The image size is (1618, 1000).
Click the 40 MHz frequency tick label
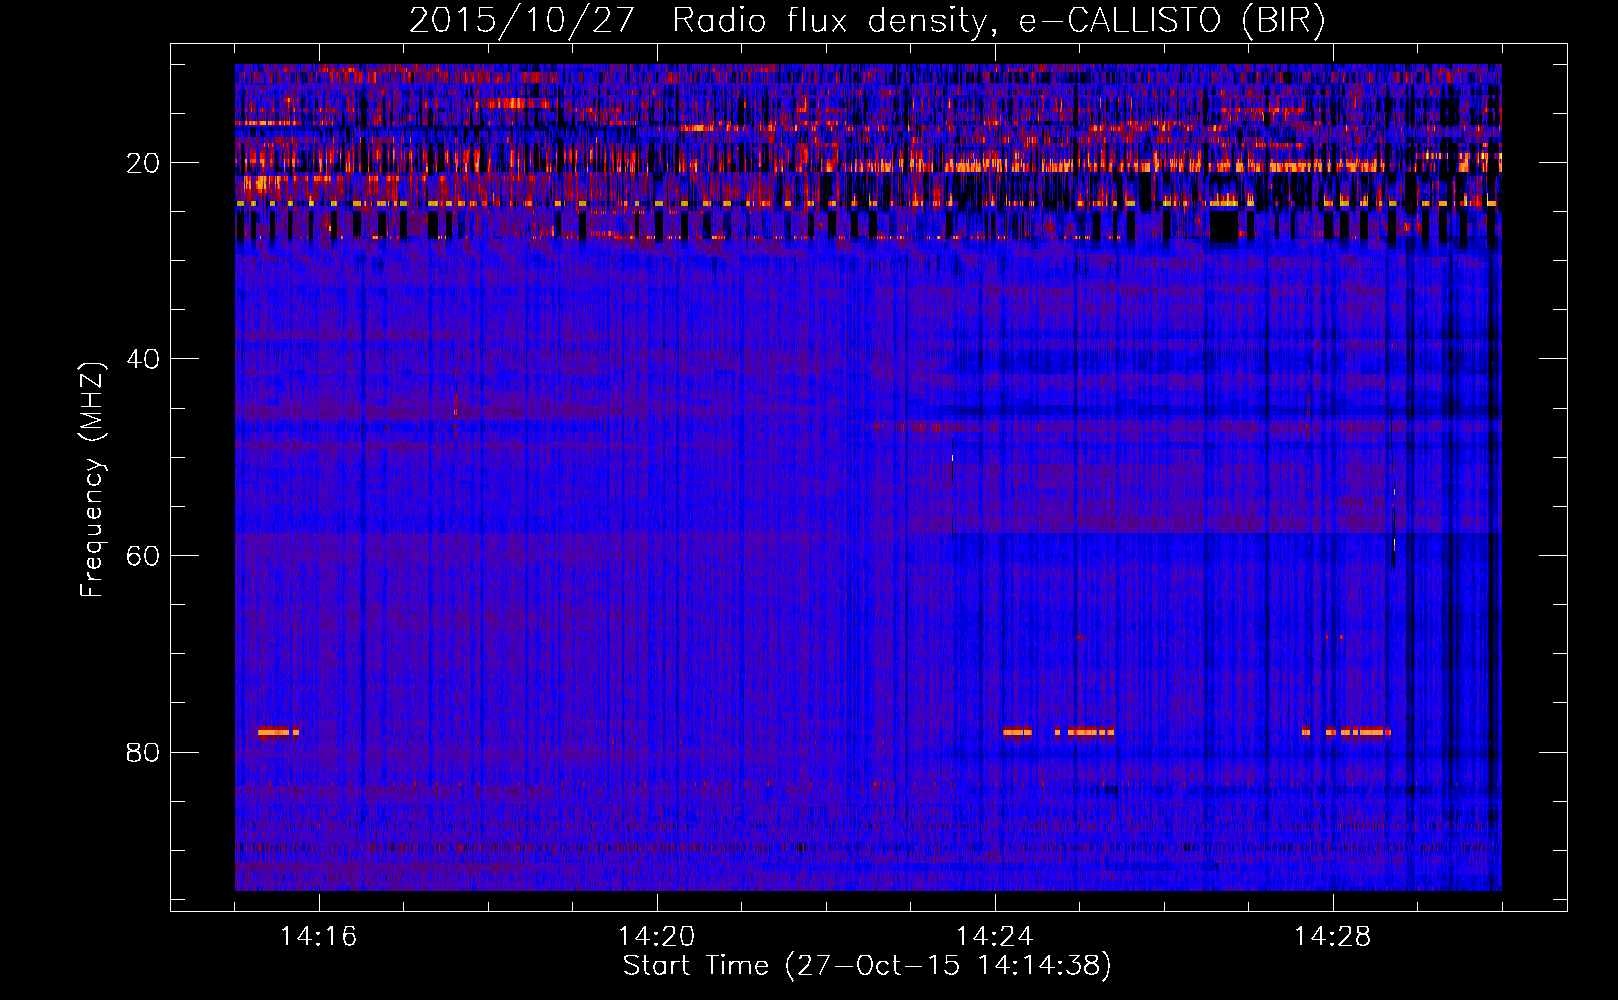point(143,359)
